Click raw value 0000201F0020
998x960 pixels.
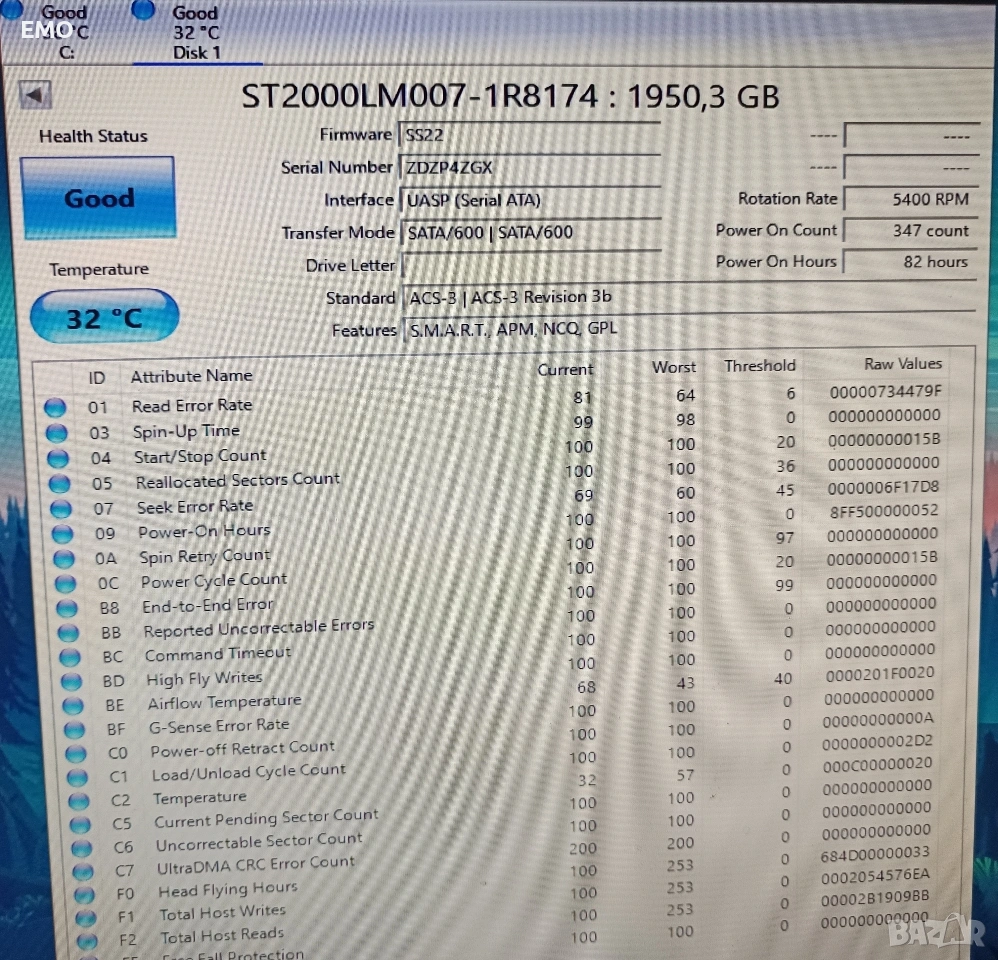click(880, 674)
